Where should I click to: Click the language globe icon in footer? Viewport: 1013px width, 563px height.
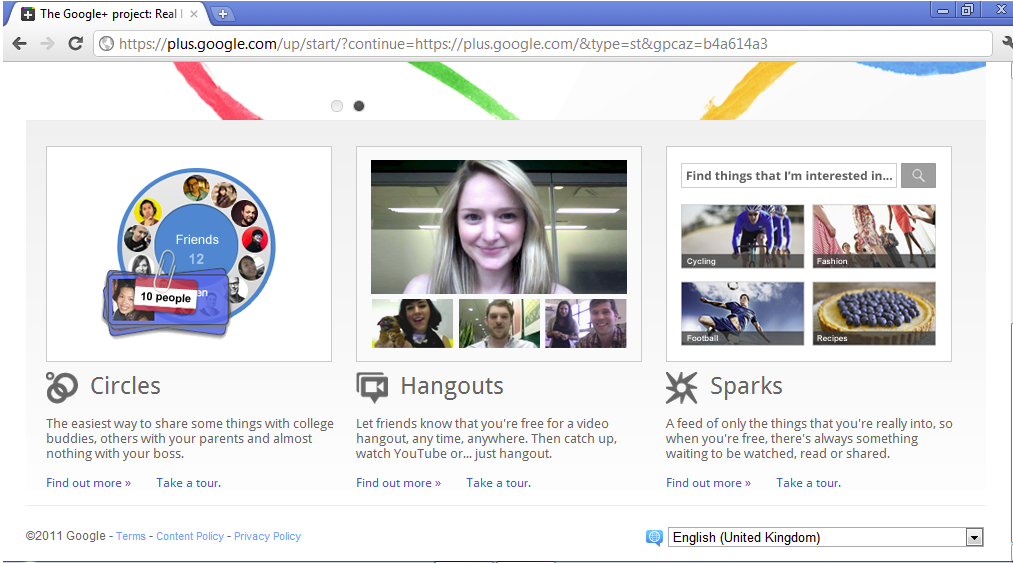click(x=654, y=537)
